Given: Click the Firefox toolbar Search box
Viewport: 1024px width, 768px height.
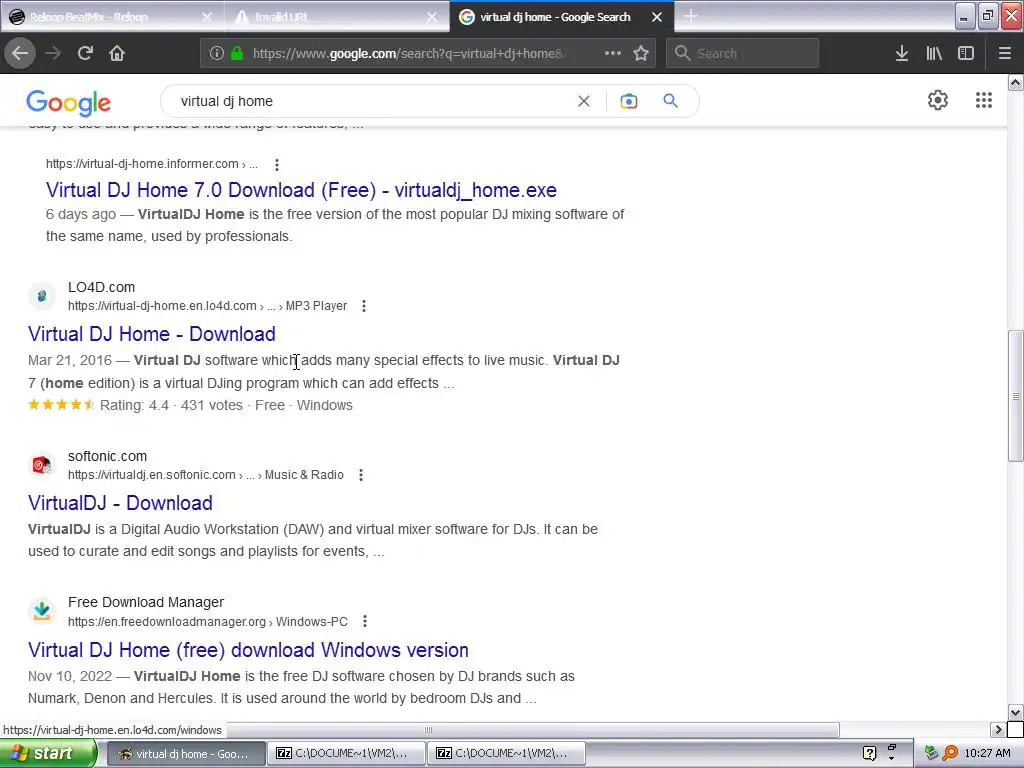Looking at the screenshot, I should tap(743, 54).
